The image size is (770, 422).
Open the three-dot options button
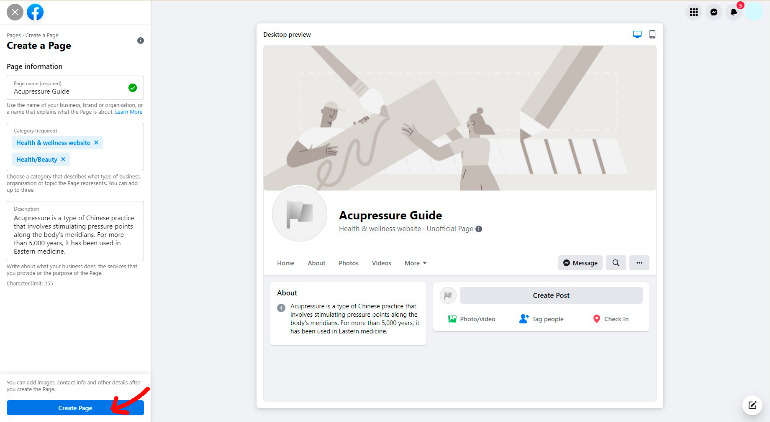[639, 263]
